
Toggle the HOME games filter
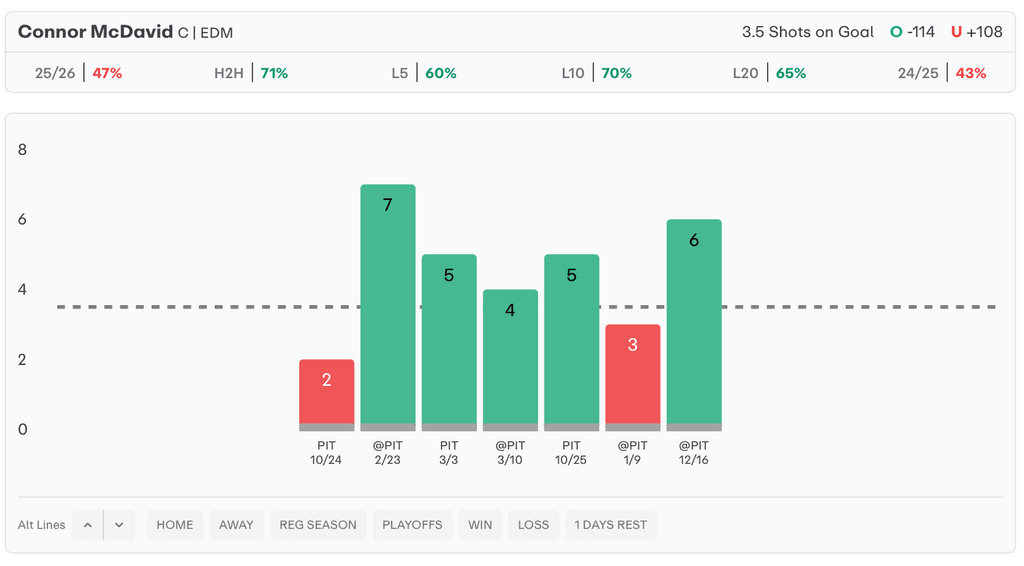click(175, 525)
